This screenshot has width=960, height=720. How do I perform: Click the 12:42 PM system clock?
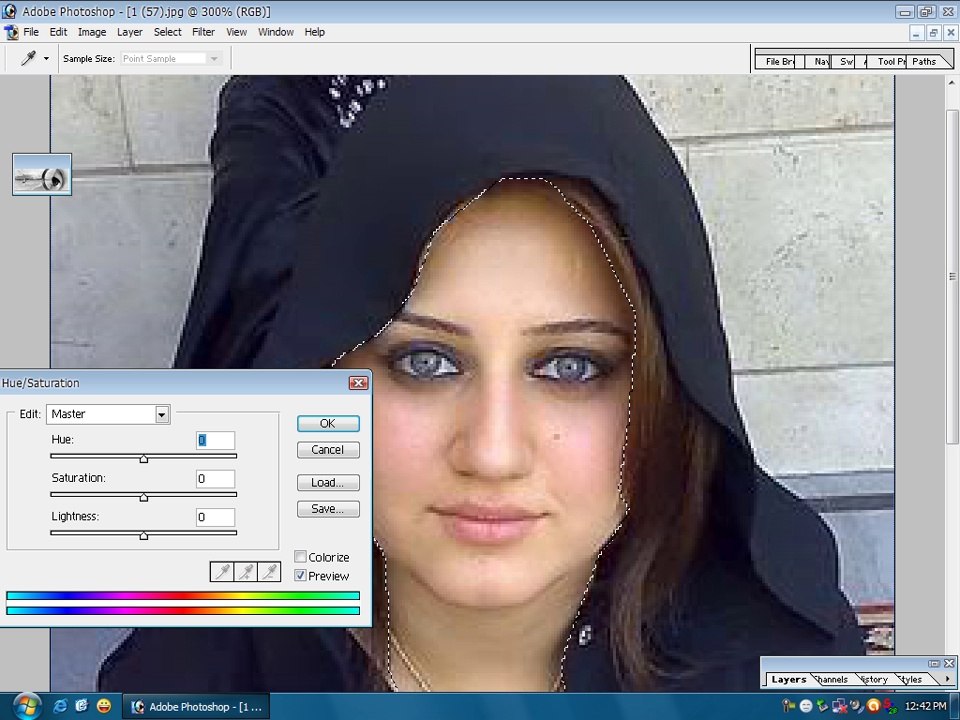coord(925,707)
